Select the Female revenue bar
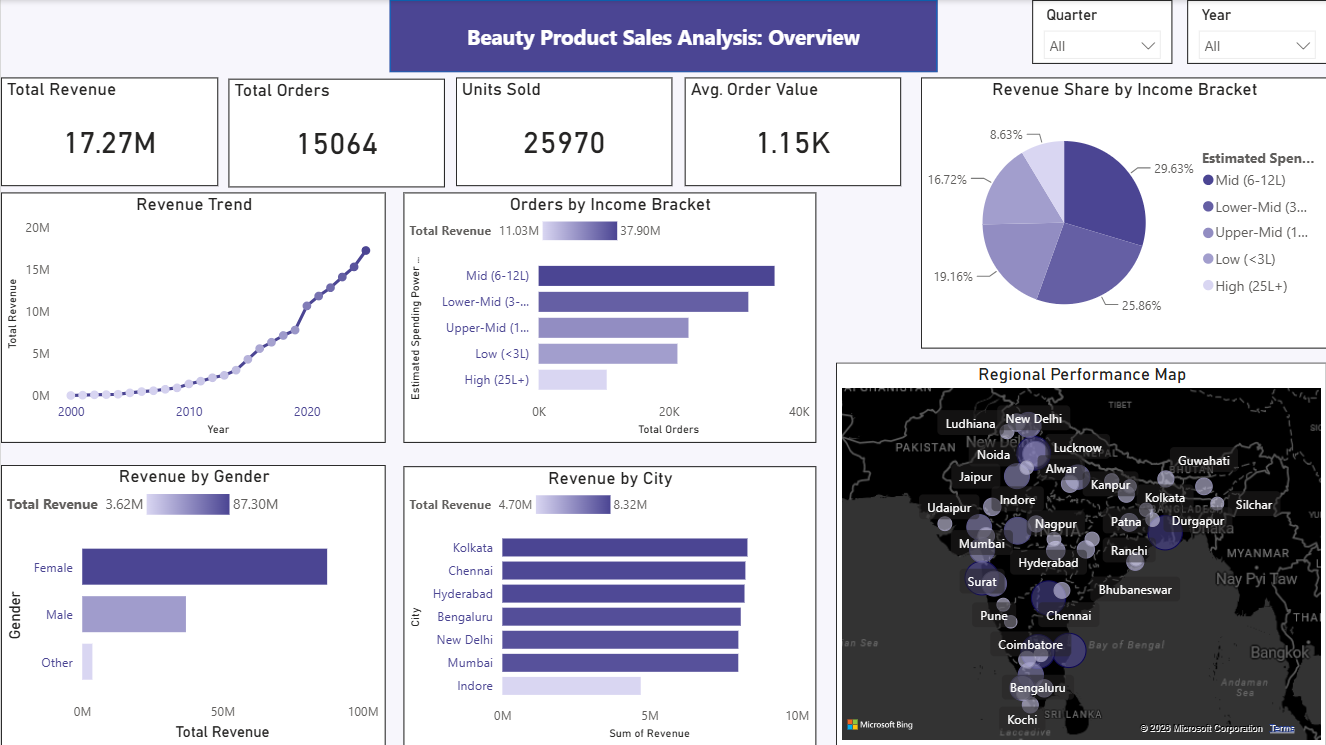 (x=204, y=567)
